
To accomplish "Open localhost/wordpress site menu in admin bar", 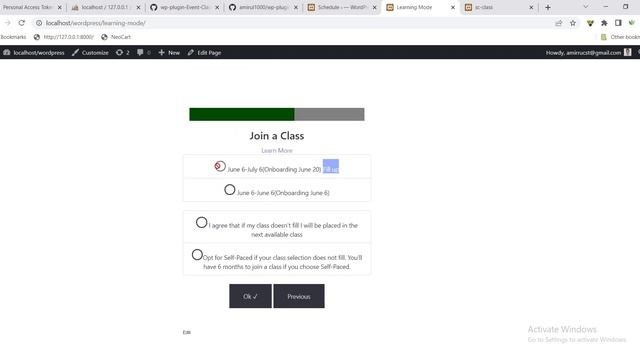I will point(34,53).
